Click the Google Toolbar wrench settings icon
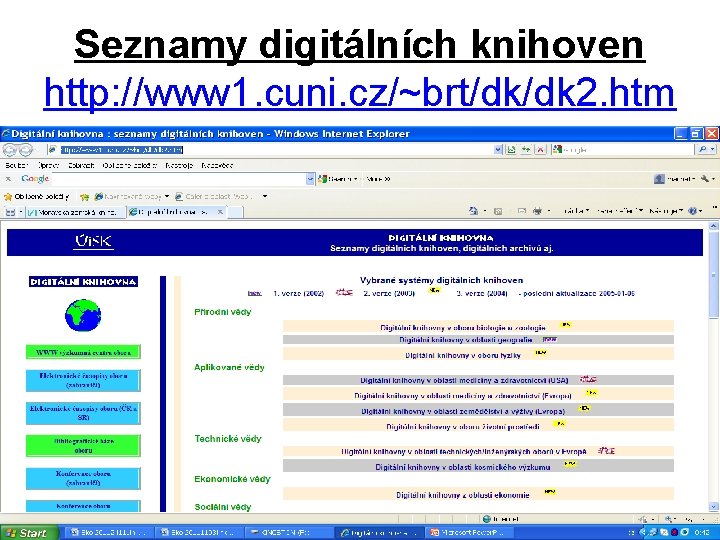The height and width of the screenshot is (540, 720). tap(704, 179)
